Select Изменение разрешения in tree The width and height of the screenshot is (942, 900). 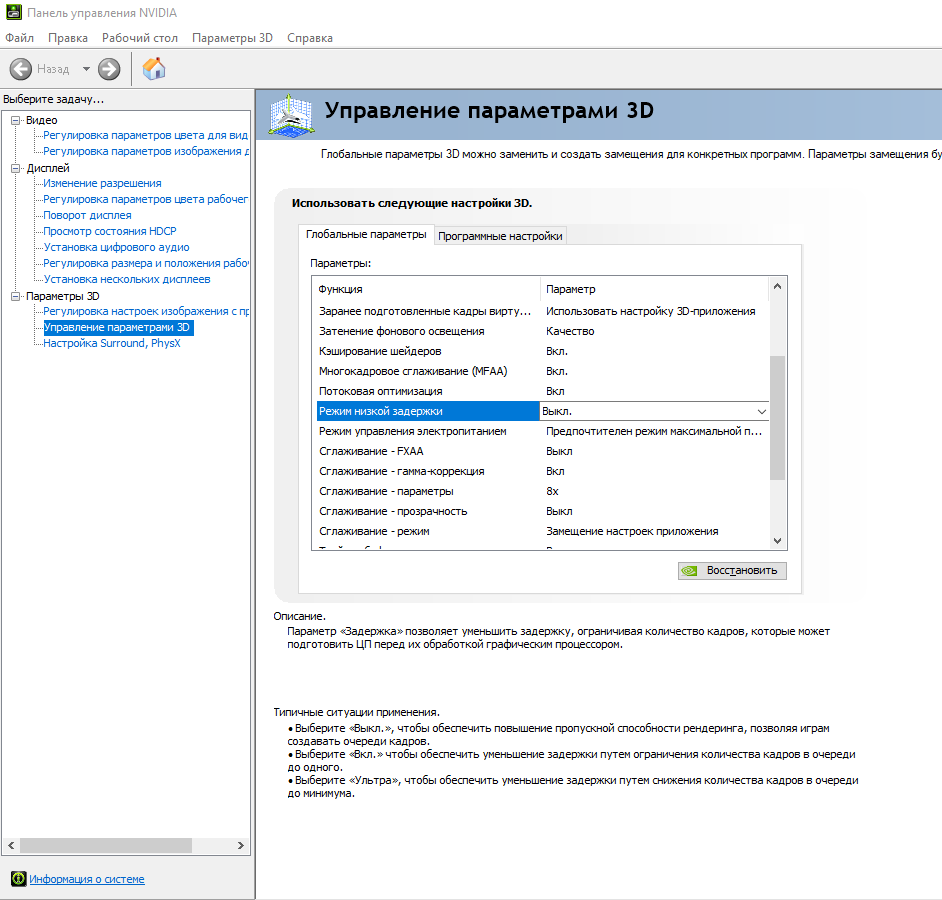(x=102, y=183)
